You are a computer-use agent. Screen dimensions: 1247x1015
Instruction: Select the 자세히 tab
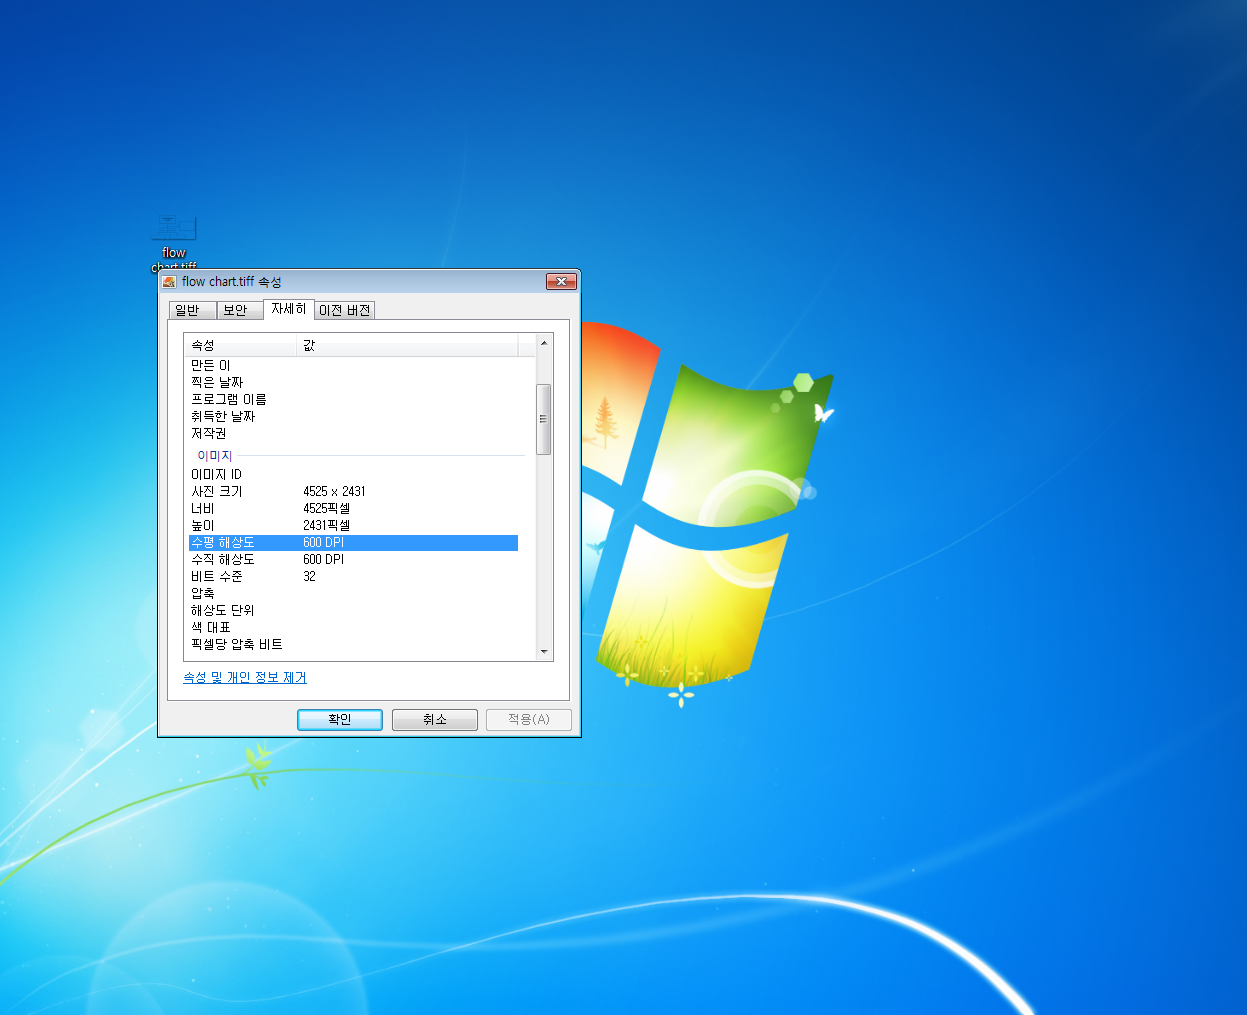tap(289, 309)
